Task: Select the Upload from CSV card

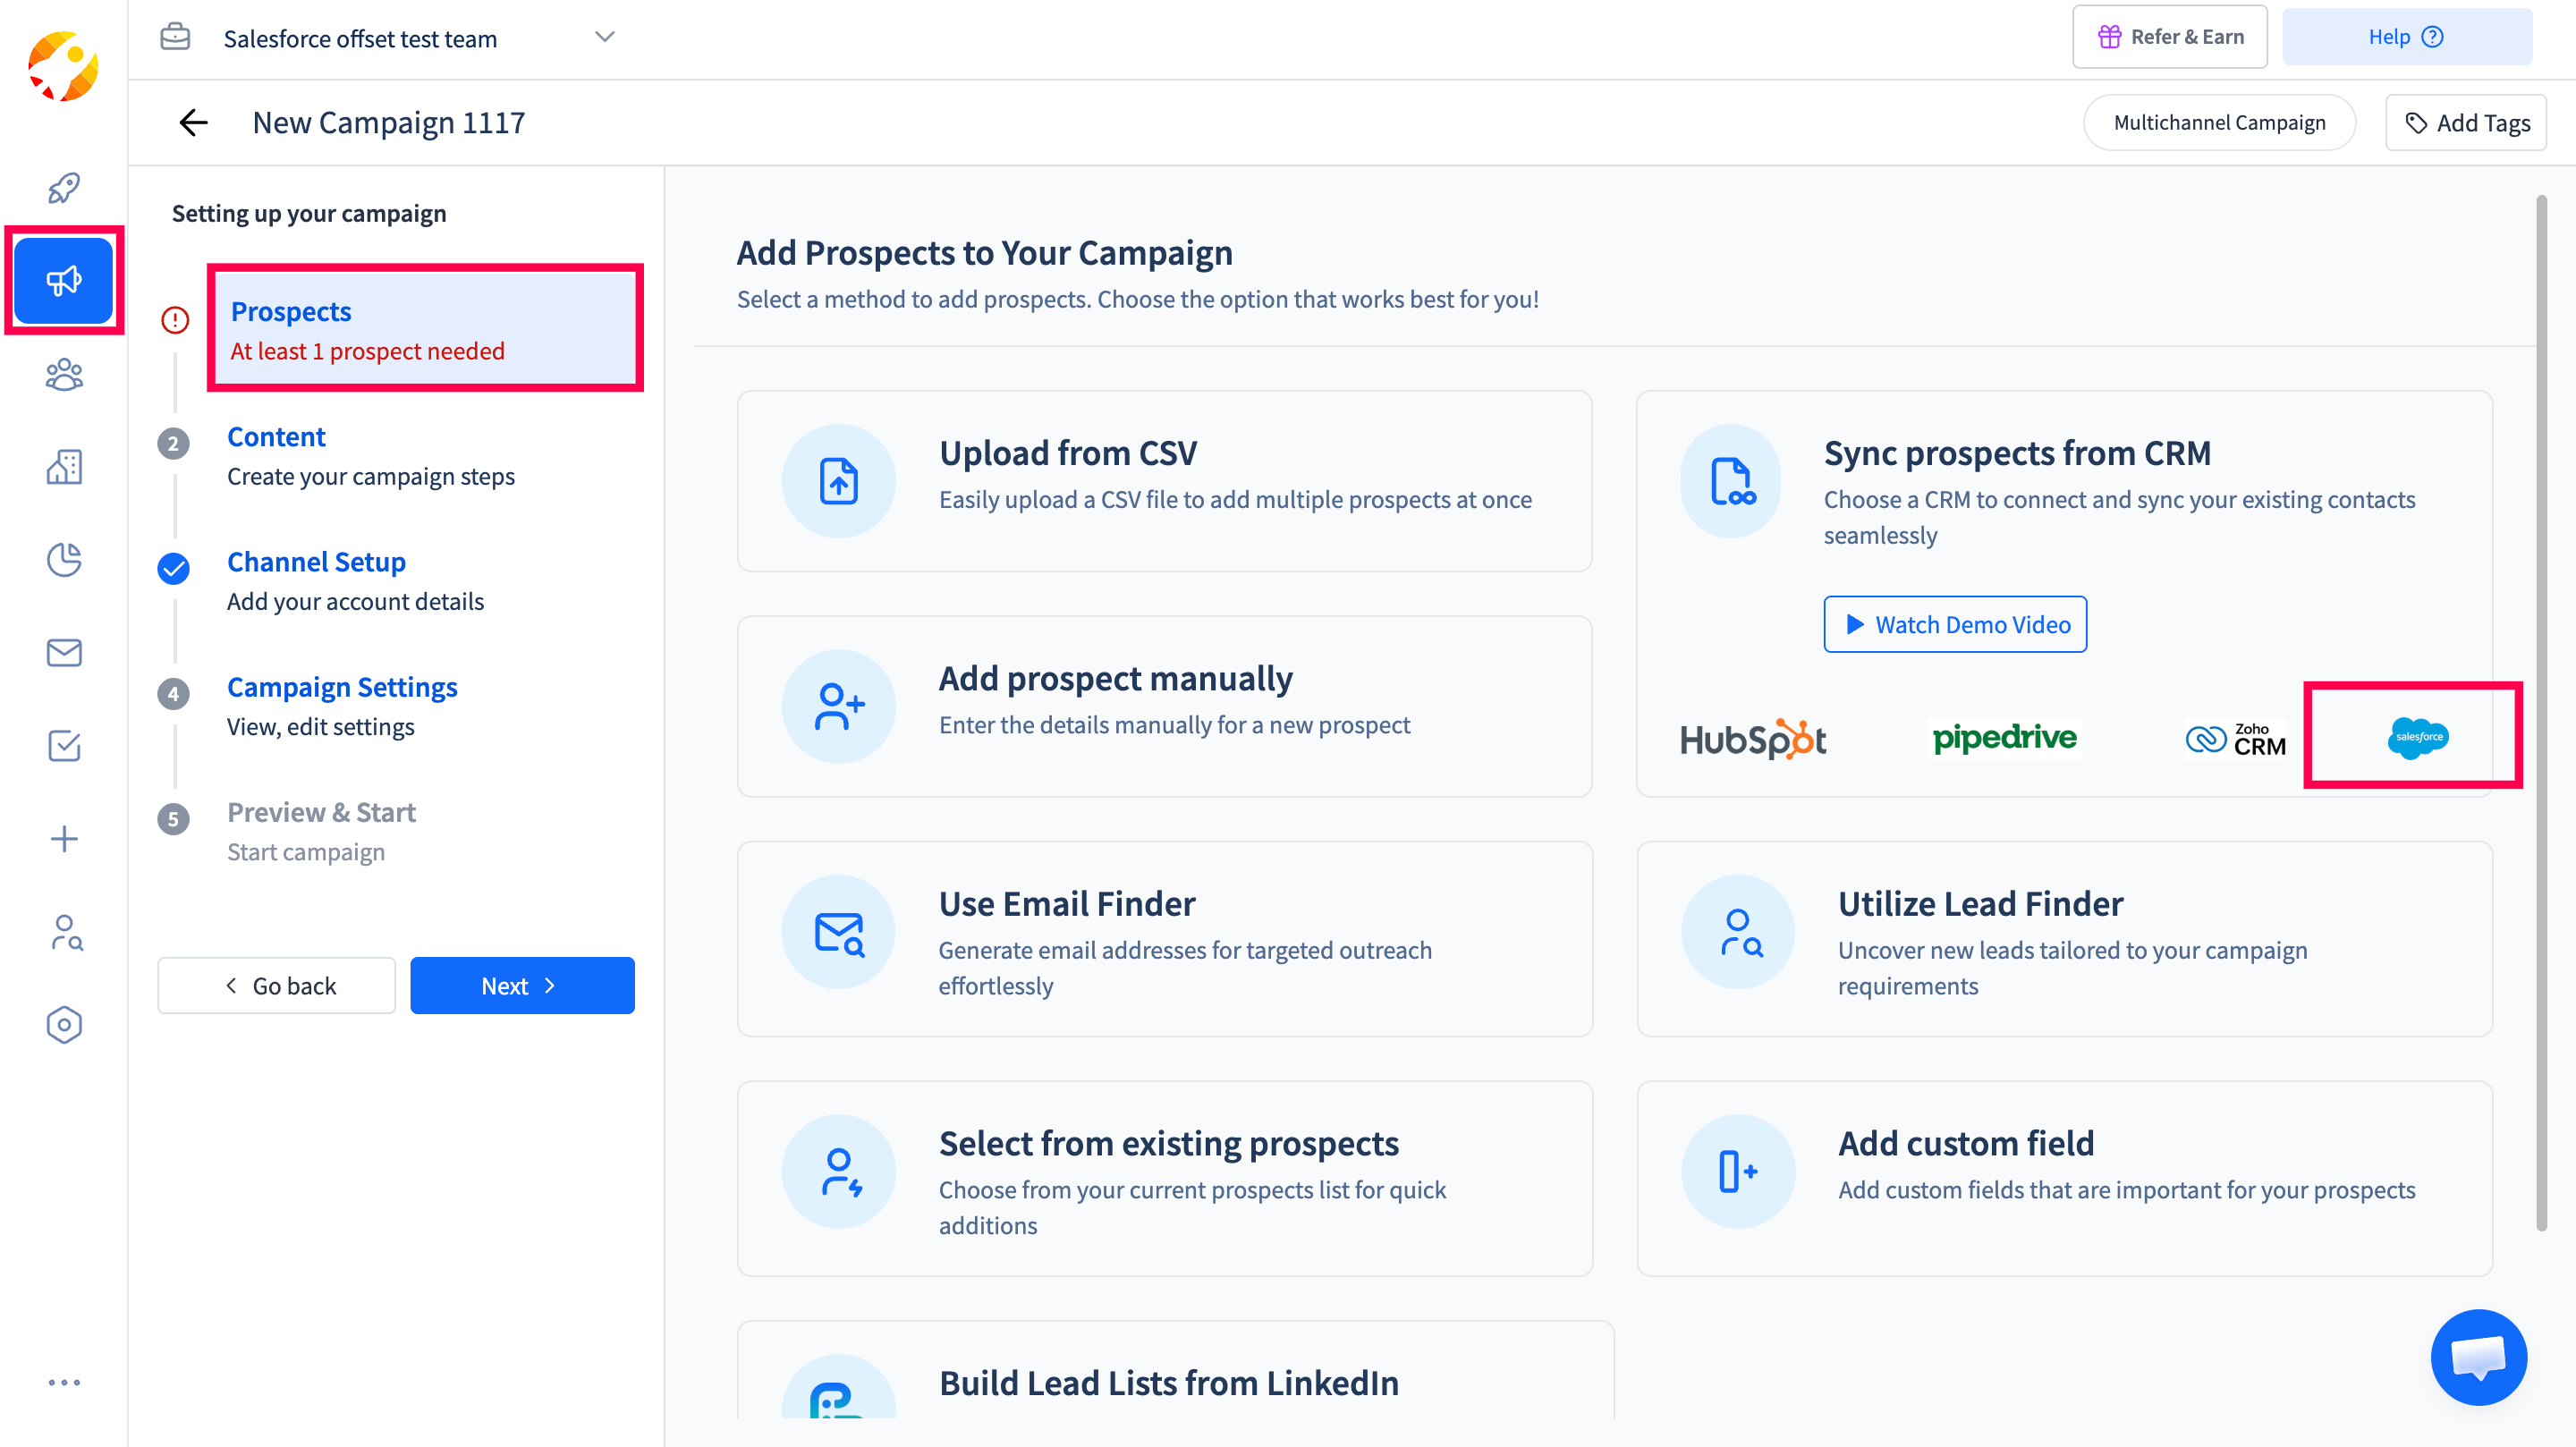Action: (1164, 481)
